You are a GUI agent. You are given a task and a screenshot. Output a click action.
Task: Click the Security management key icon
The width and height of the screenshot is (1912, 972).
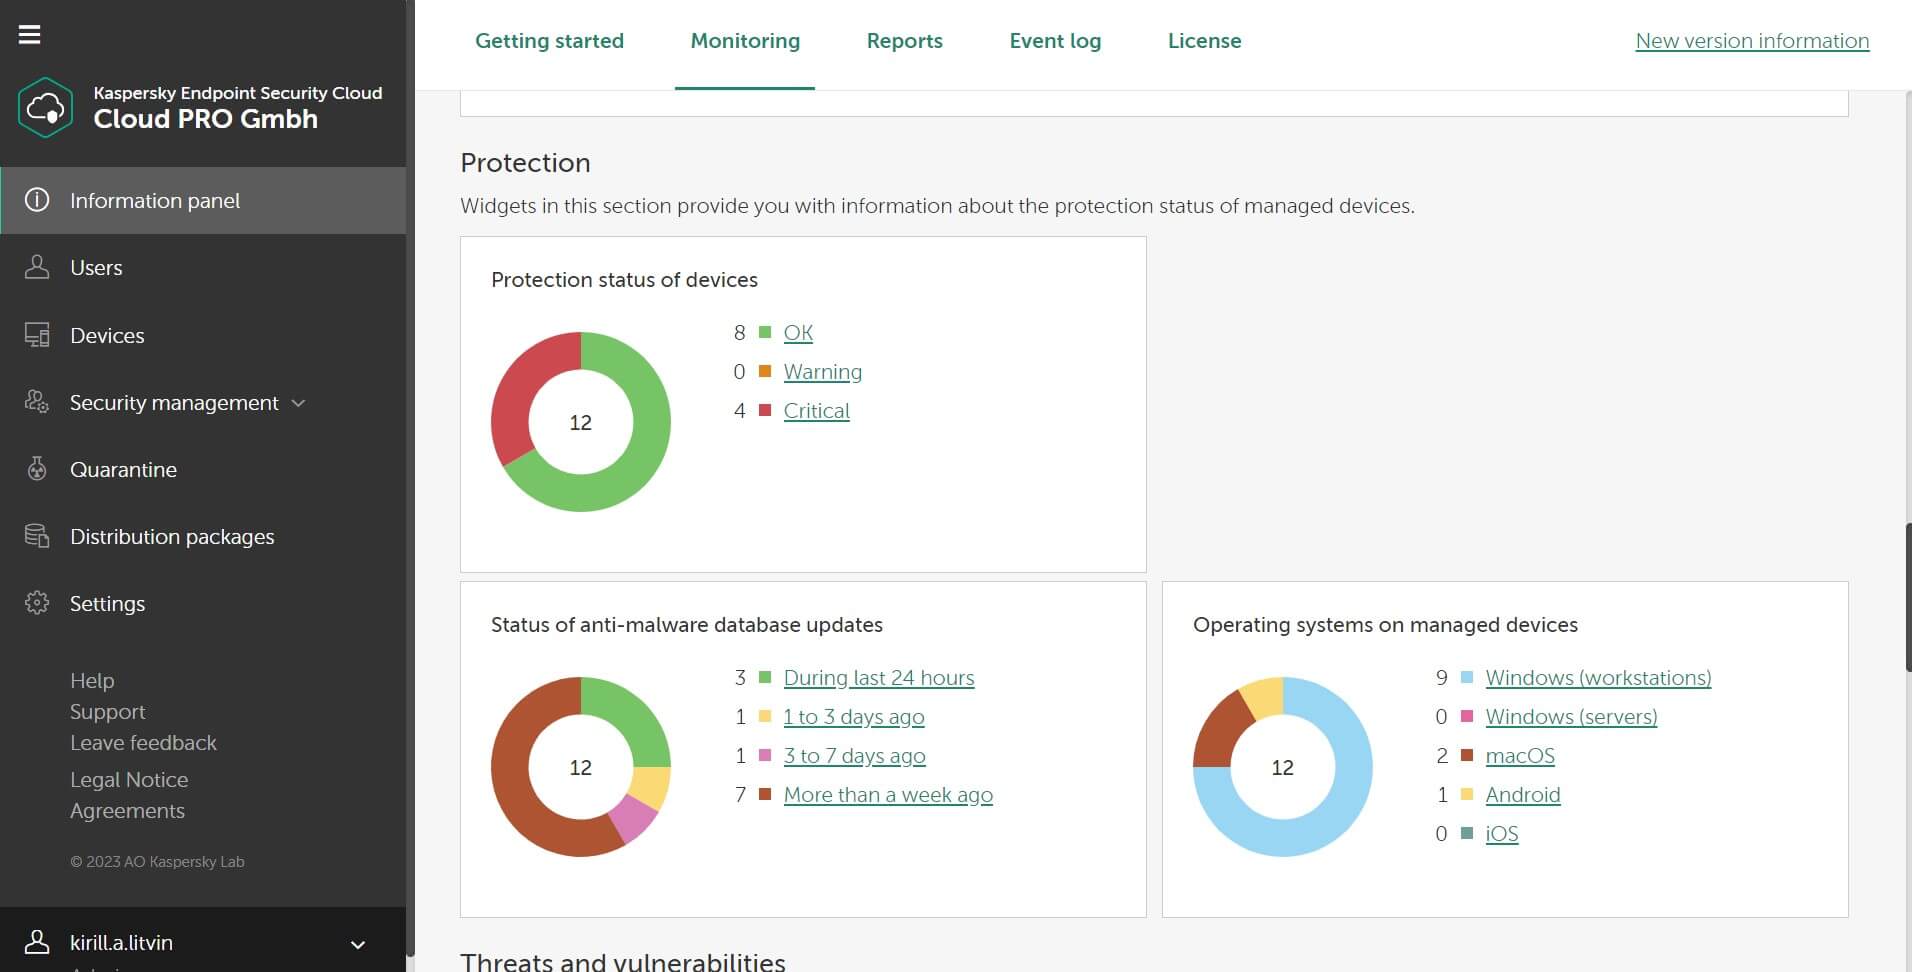(x=37, y=402)
